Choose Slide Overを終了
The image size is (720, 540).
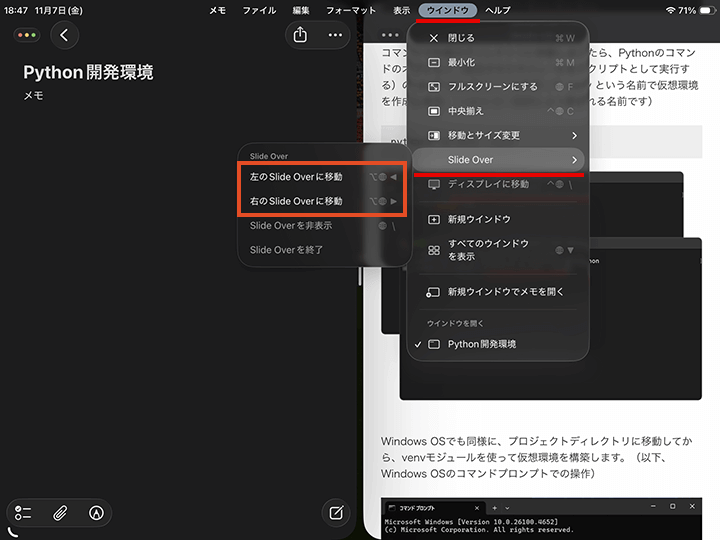point(323,250)
